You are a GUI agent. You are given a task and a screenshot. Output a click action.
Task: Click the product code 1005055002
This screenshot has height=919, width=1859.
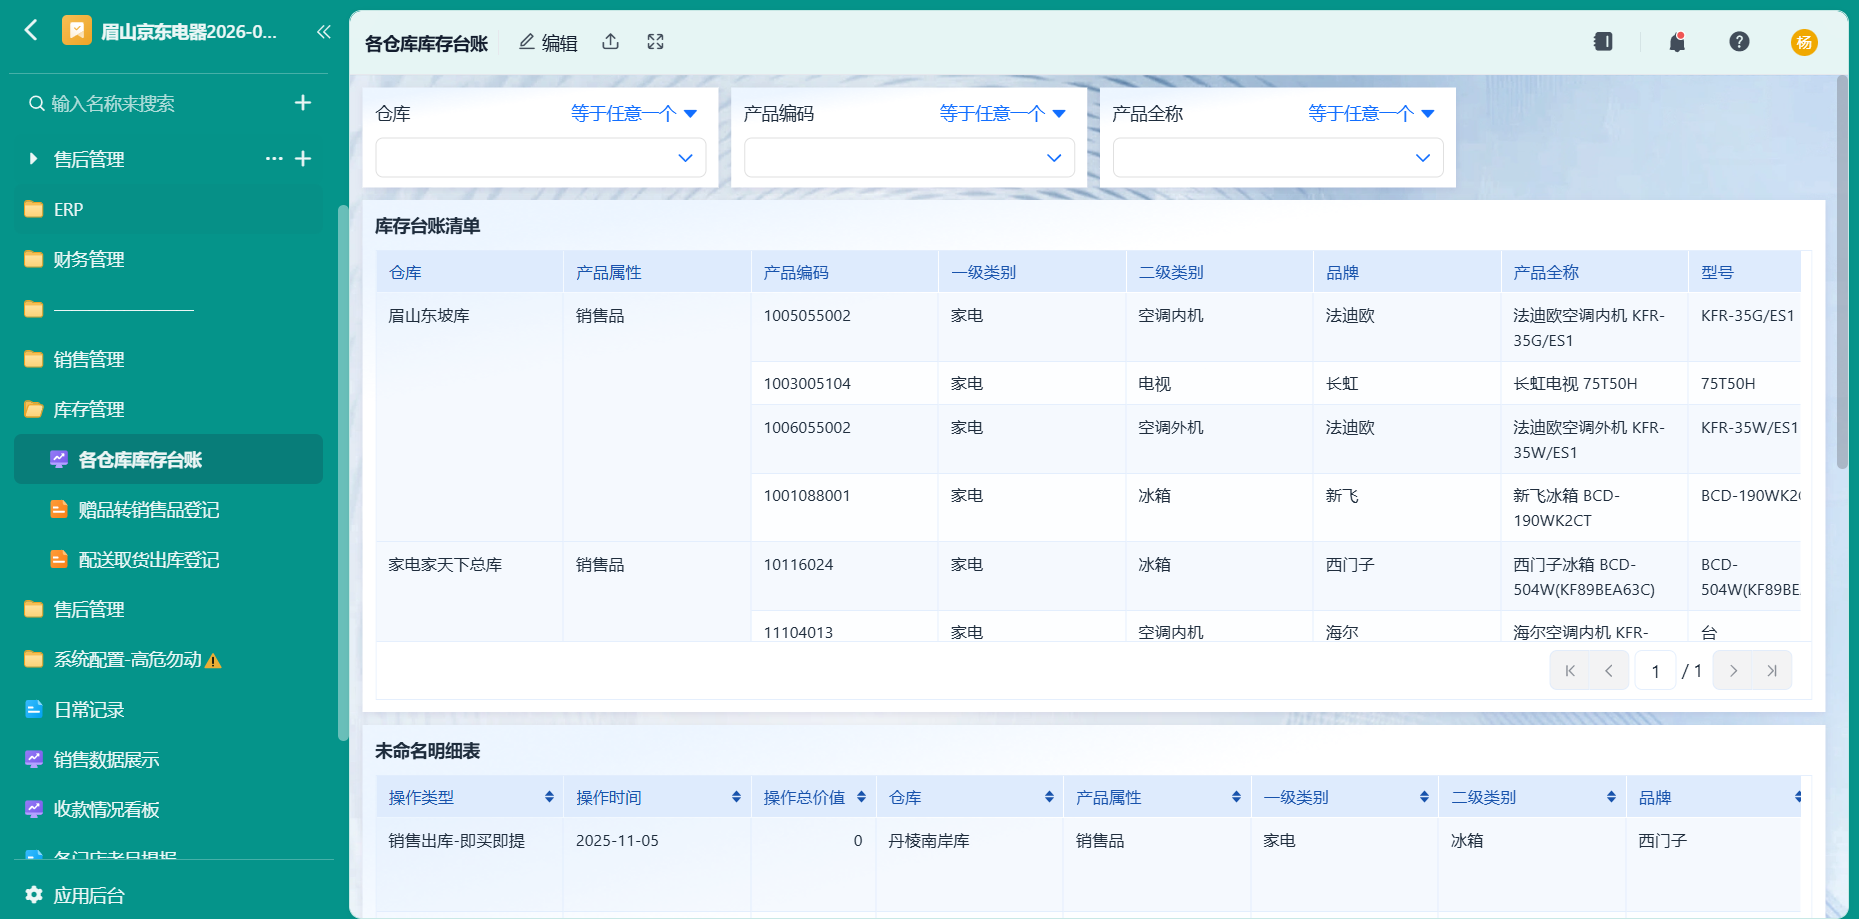coord(807,315)
